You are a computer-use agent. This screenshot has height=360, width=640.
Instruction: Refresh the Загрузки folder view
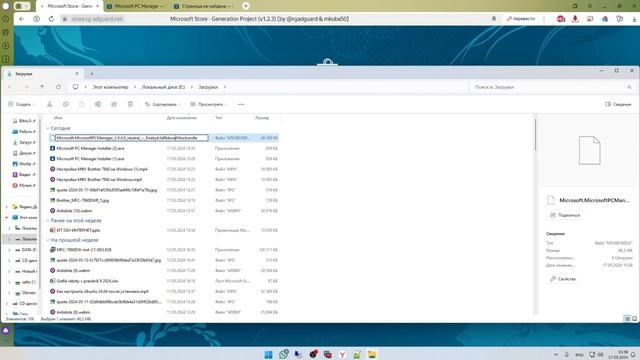[x=58, y=87]
